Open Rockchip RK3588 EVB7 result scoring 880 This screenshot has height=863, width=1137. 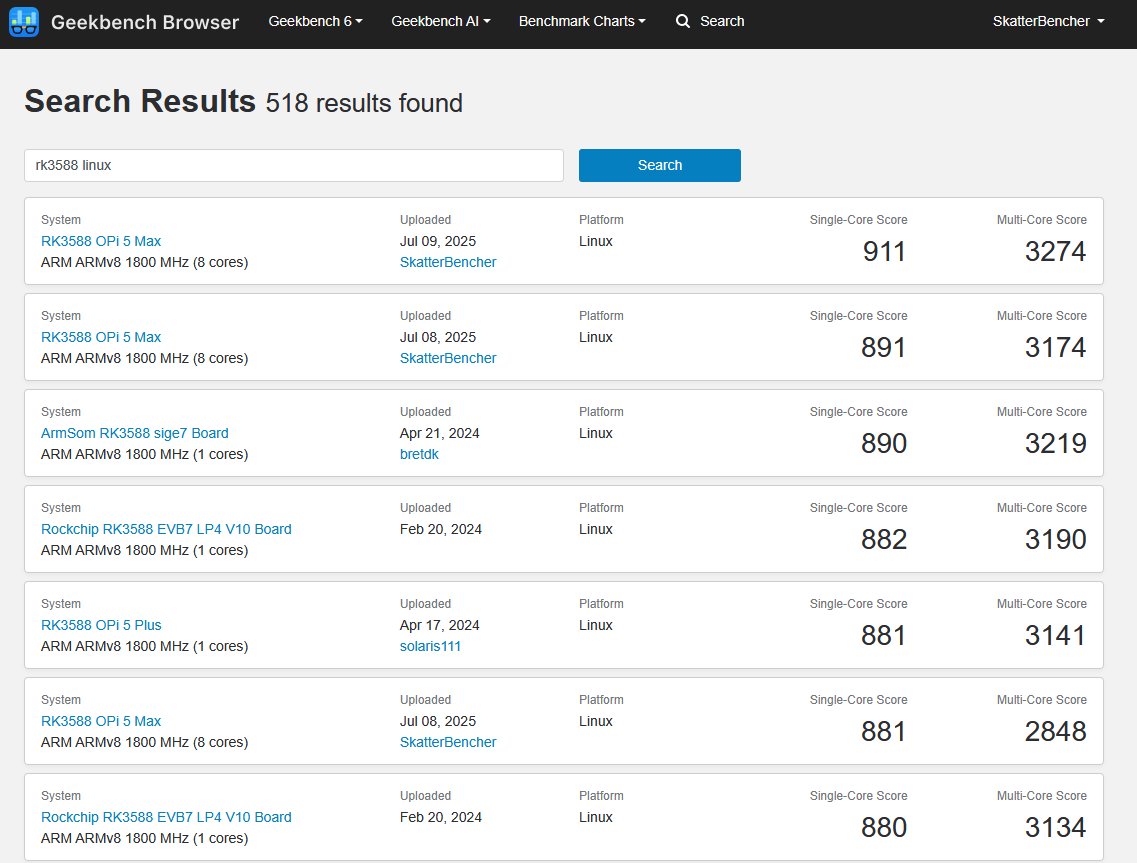point(166,817)
